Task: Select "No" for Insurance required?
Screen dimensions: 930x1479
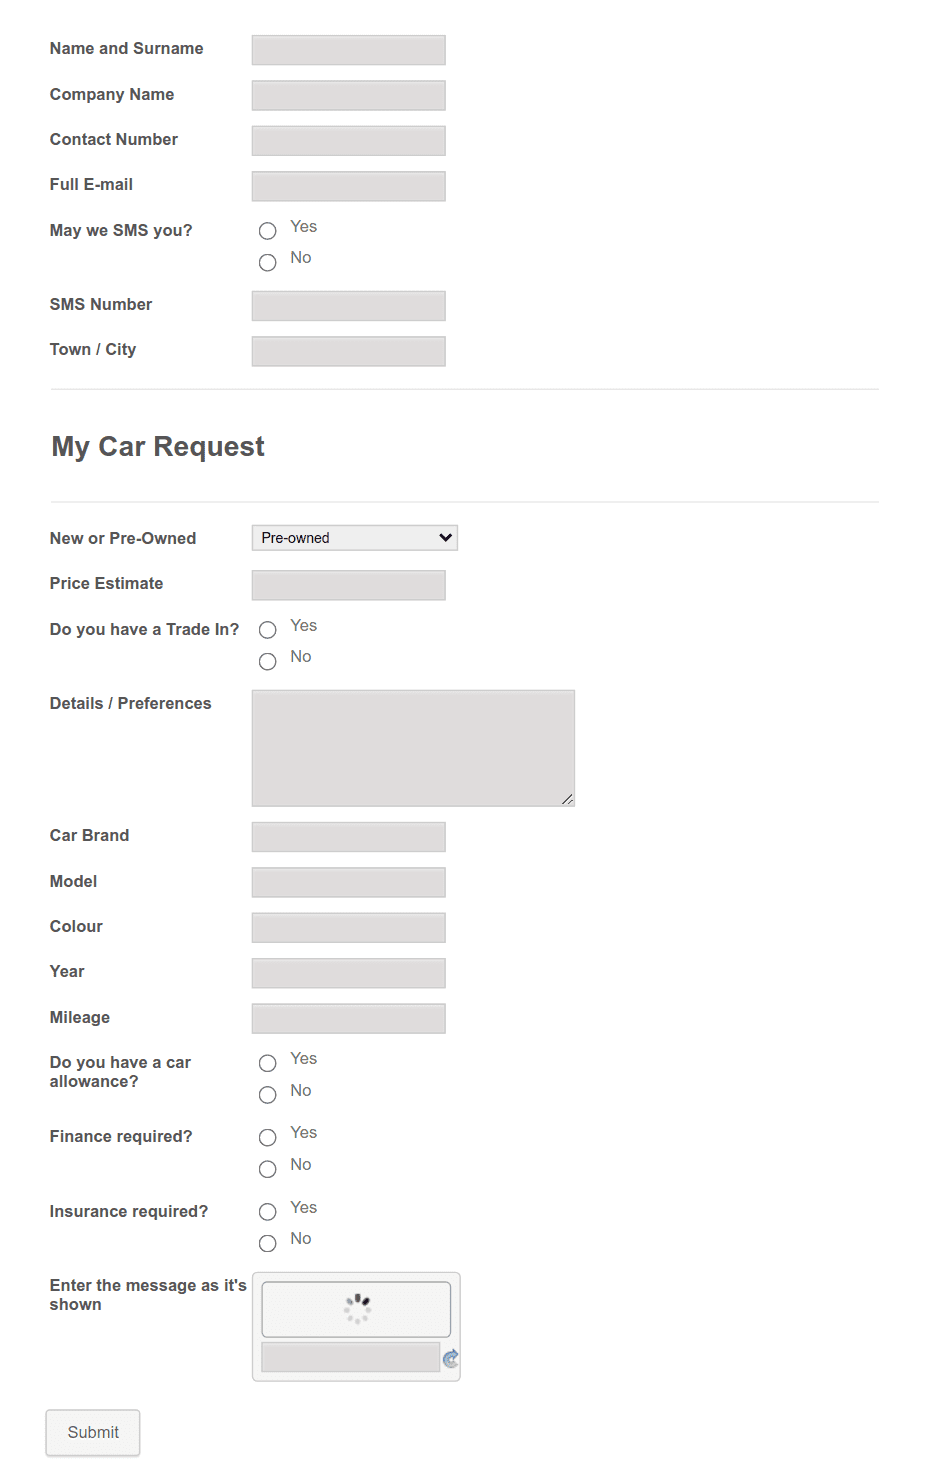Action: (x=267, y=1243)
